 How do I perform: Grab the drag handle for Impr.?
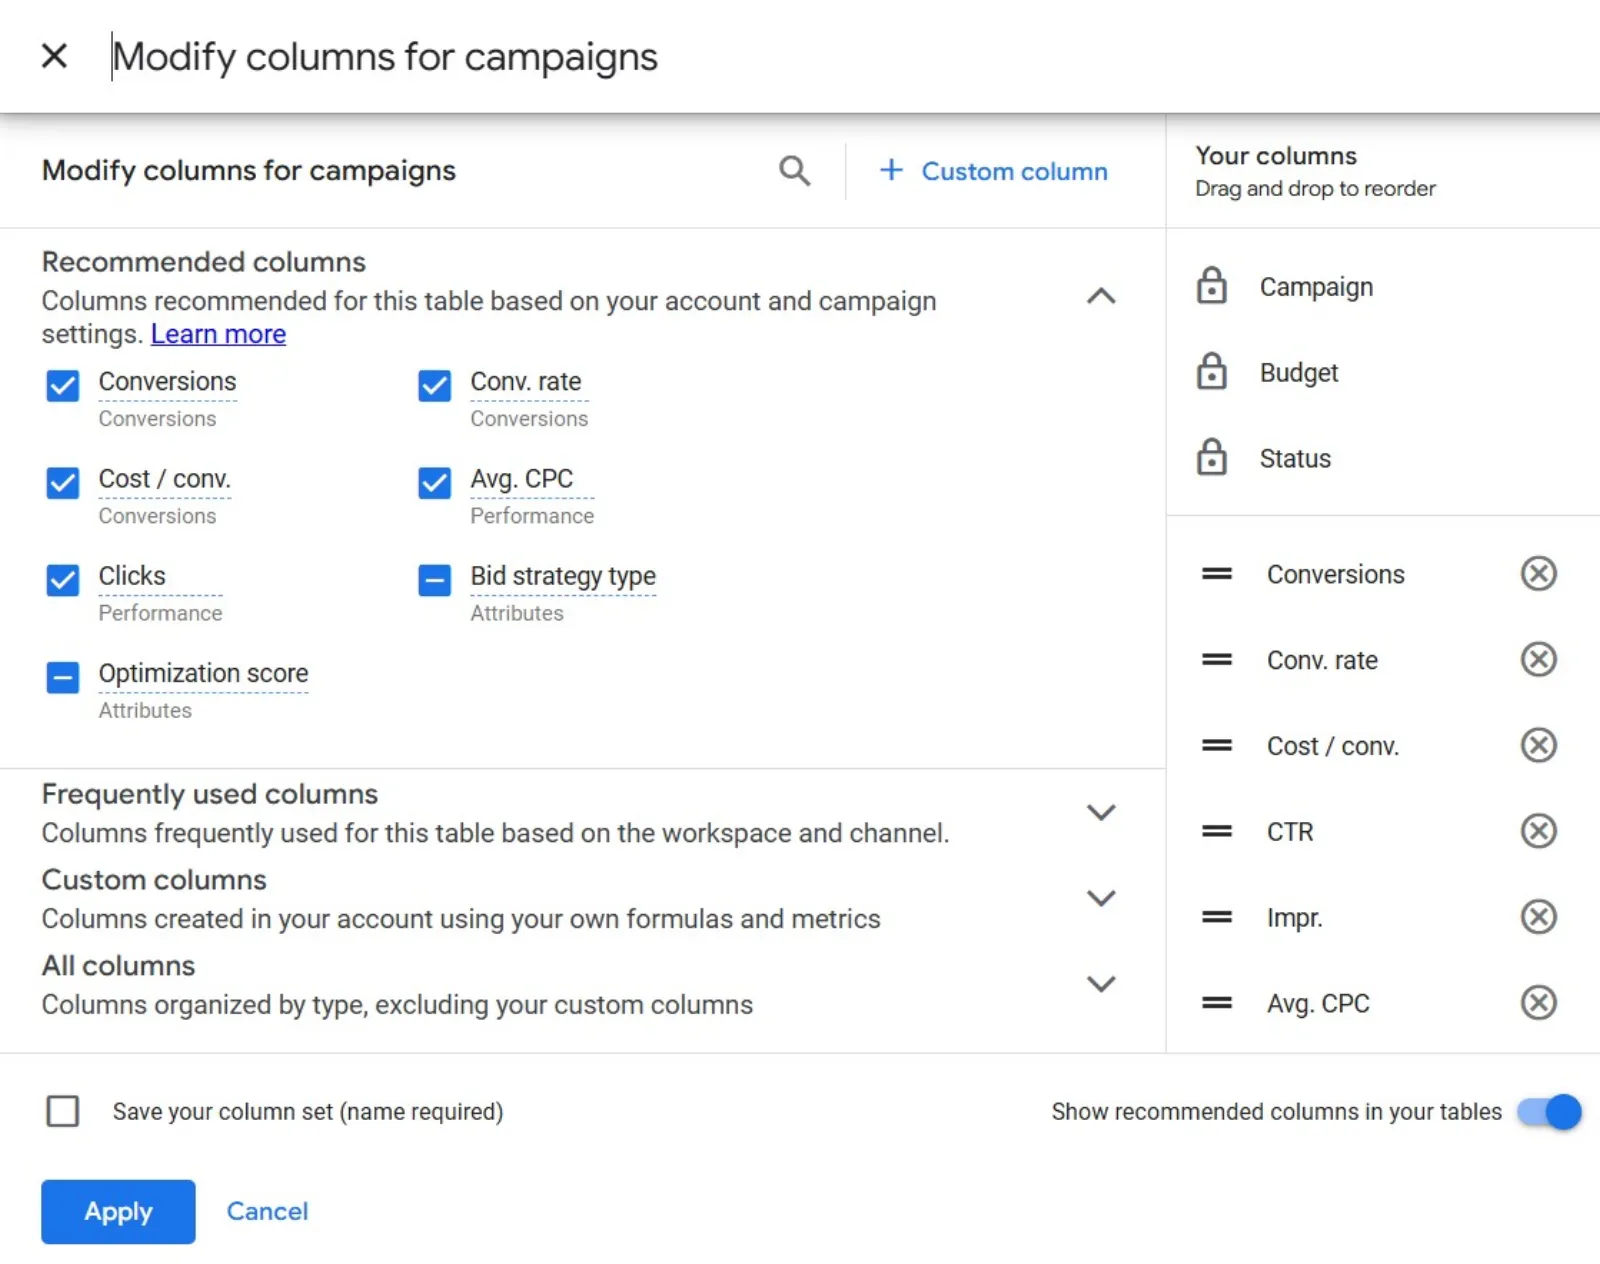(1217, 917)
